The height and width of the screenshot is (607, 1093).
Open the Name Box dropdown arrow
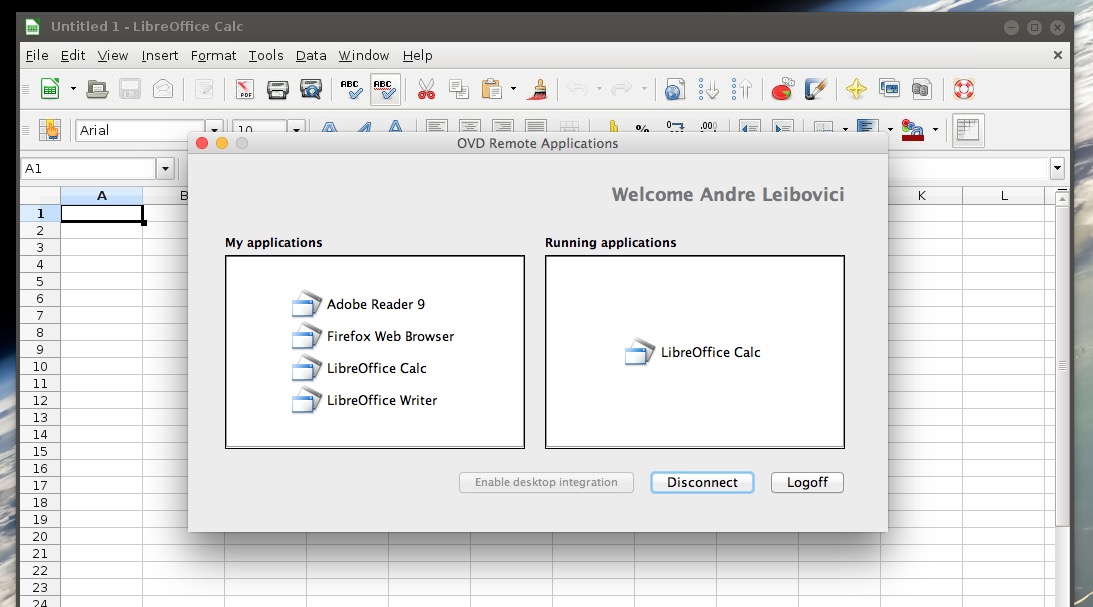(x=165, y=169)
